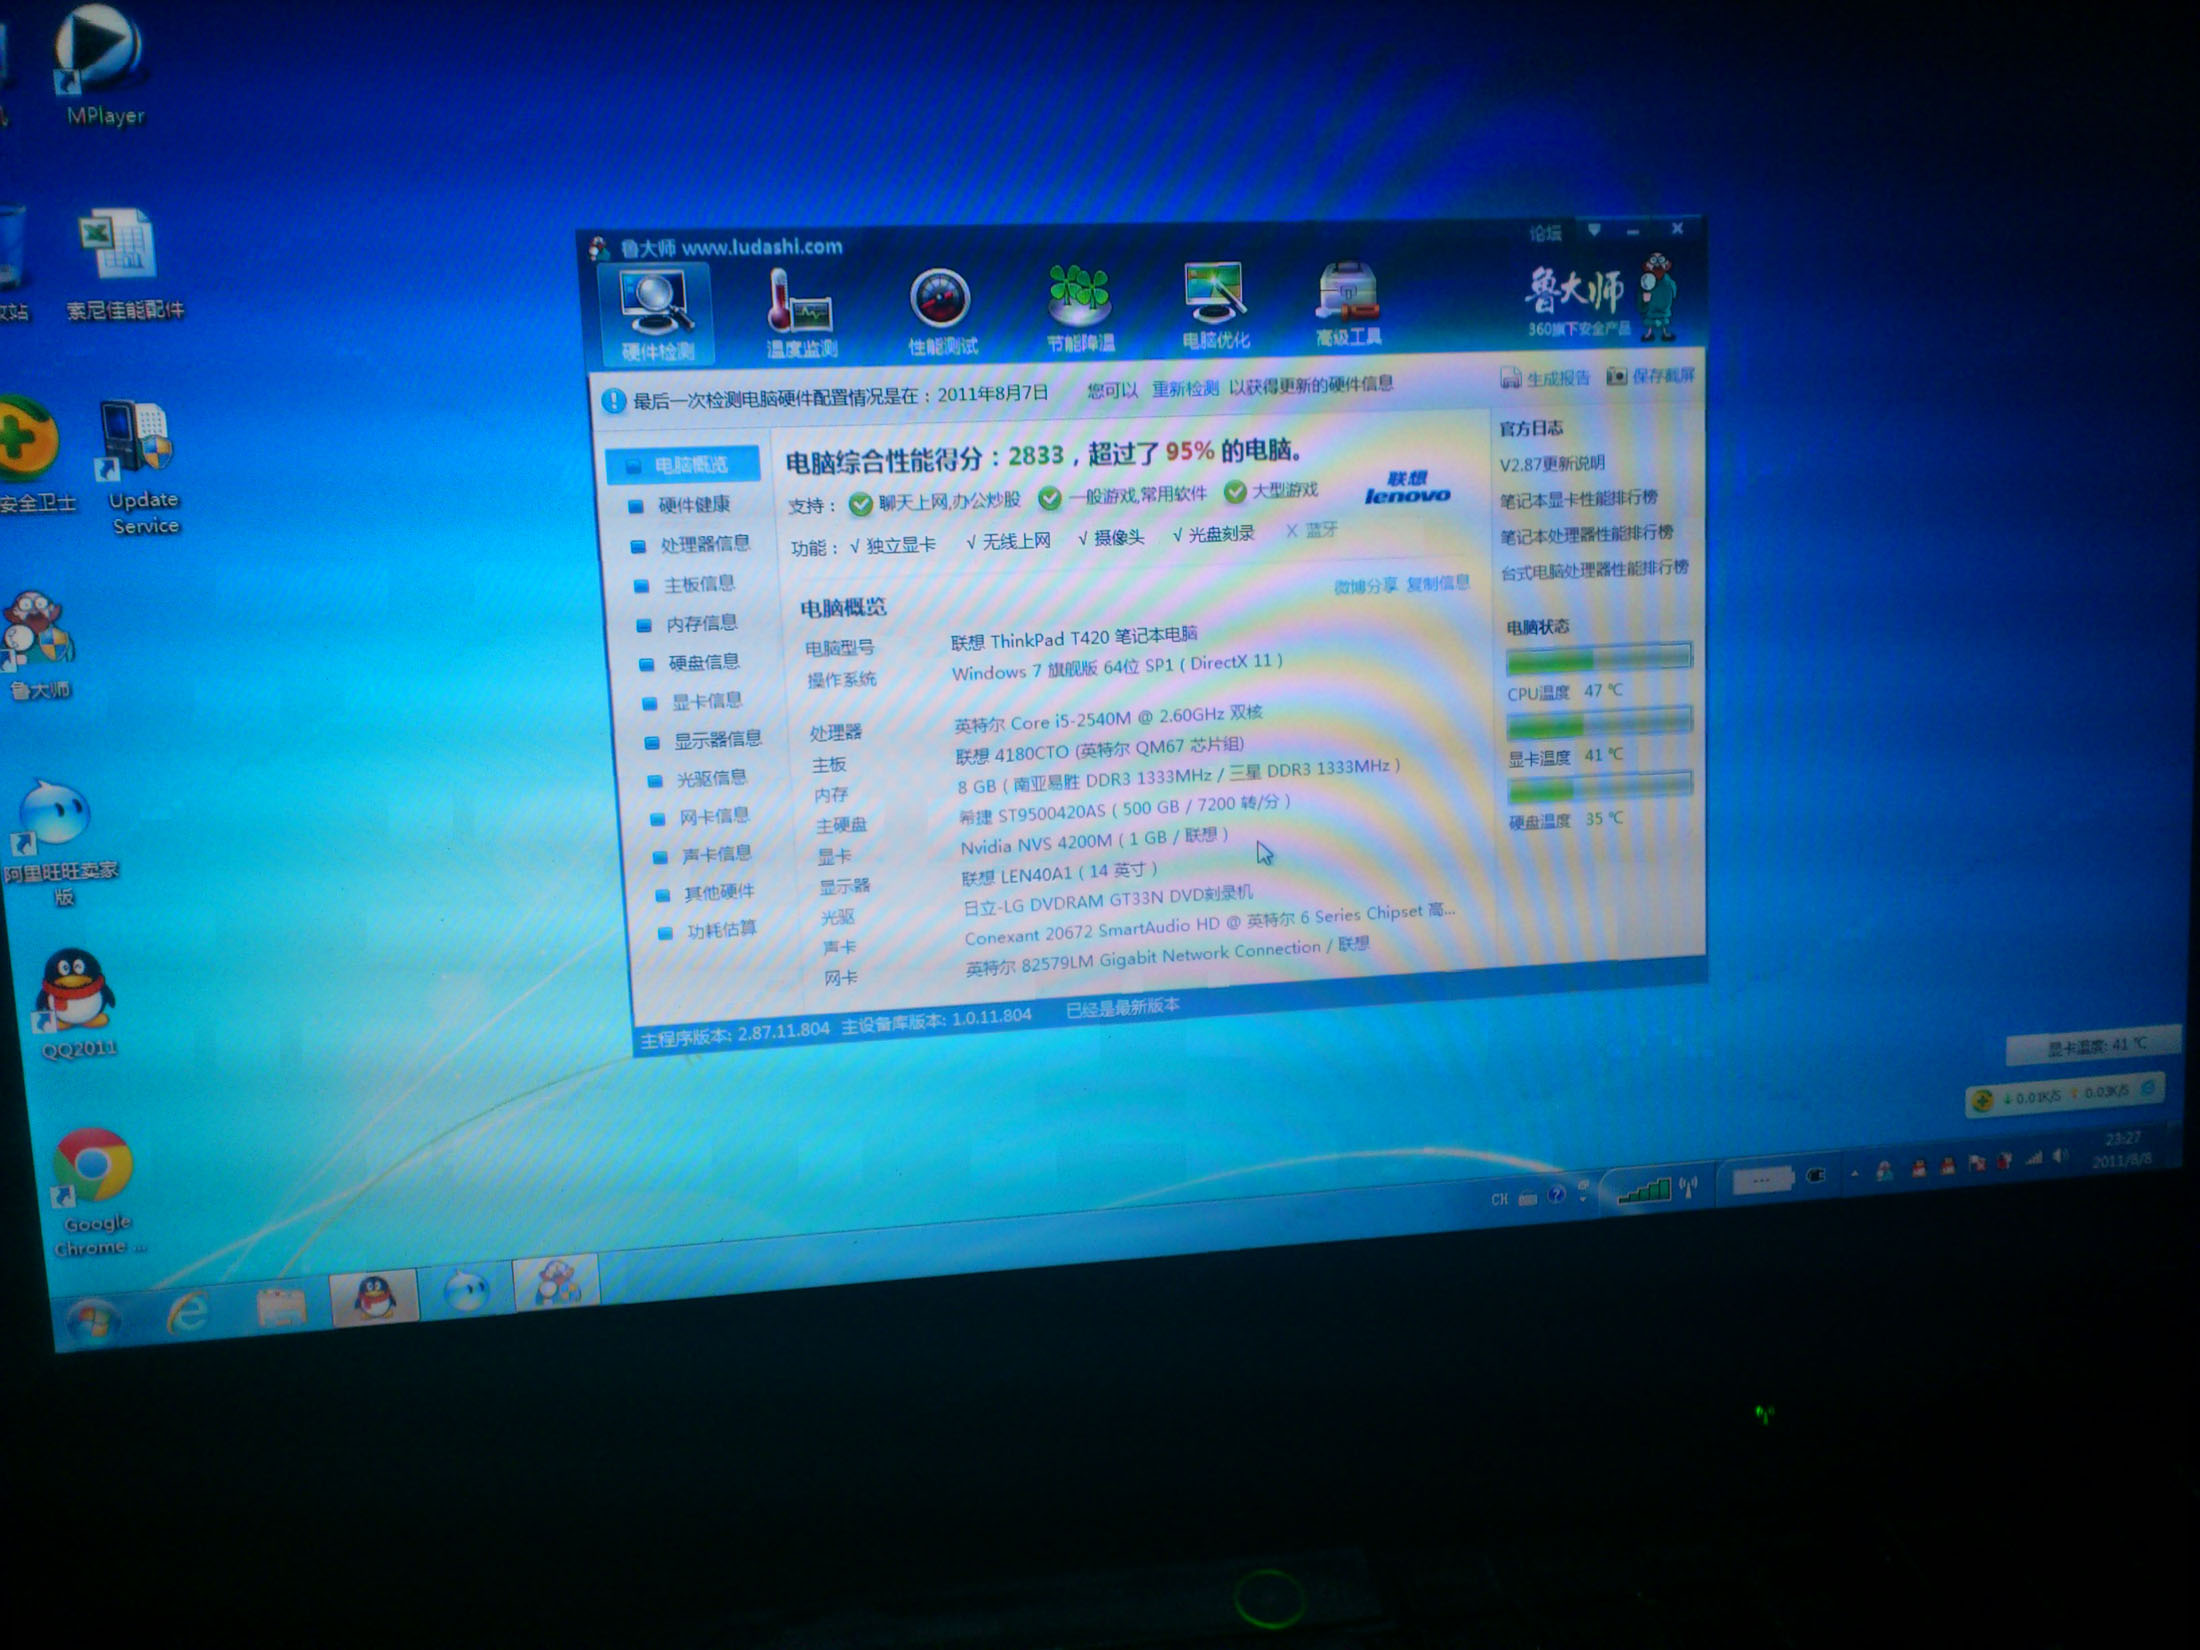
Task: Click the 硬盘温度 temperature bar
Action: (x=1601, y=787)
